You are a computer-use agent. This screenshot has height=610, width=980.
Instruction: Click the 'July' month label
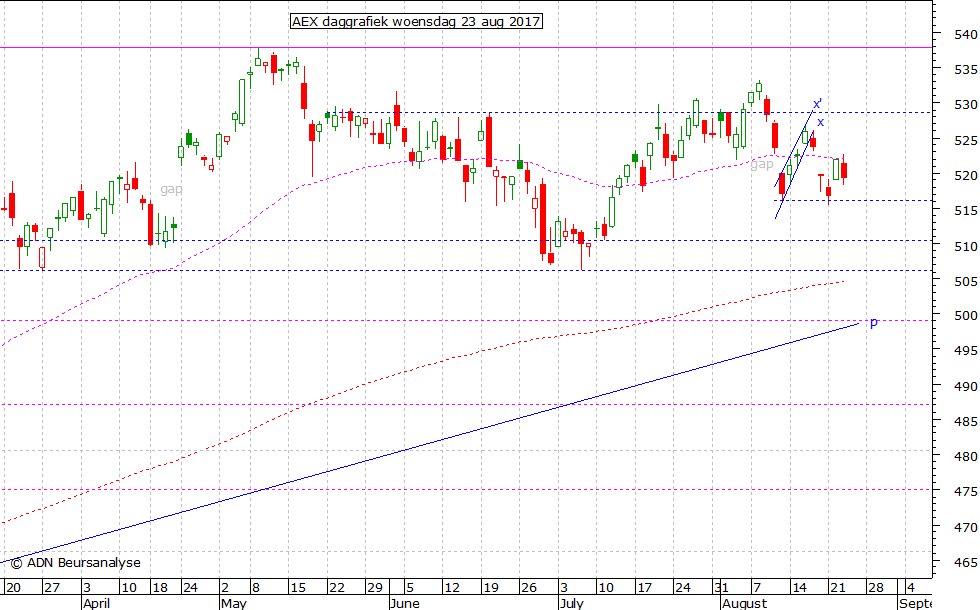[572, 604]
